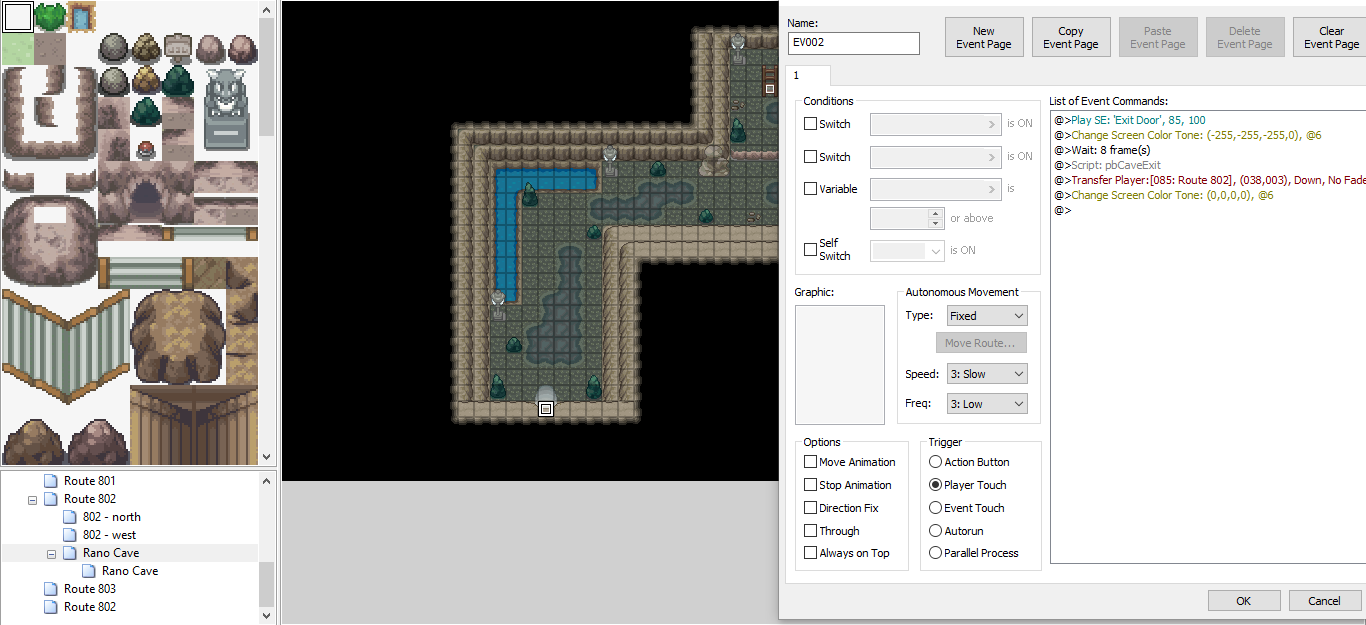Enable the Stop Animation option
1366x625 pixels.
coord(810,485)
